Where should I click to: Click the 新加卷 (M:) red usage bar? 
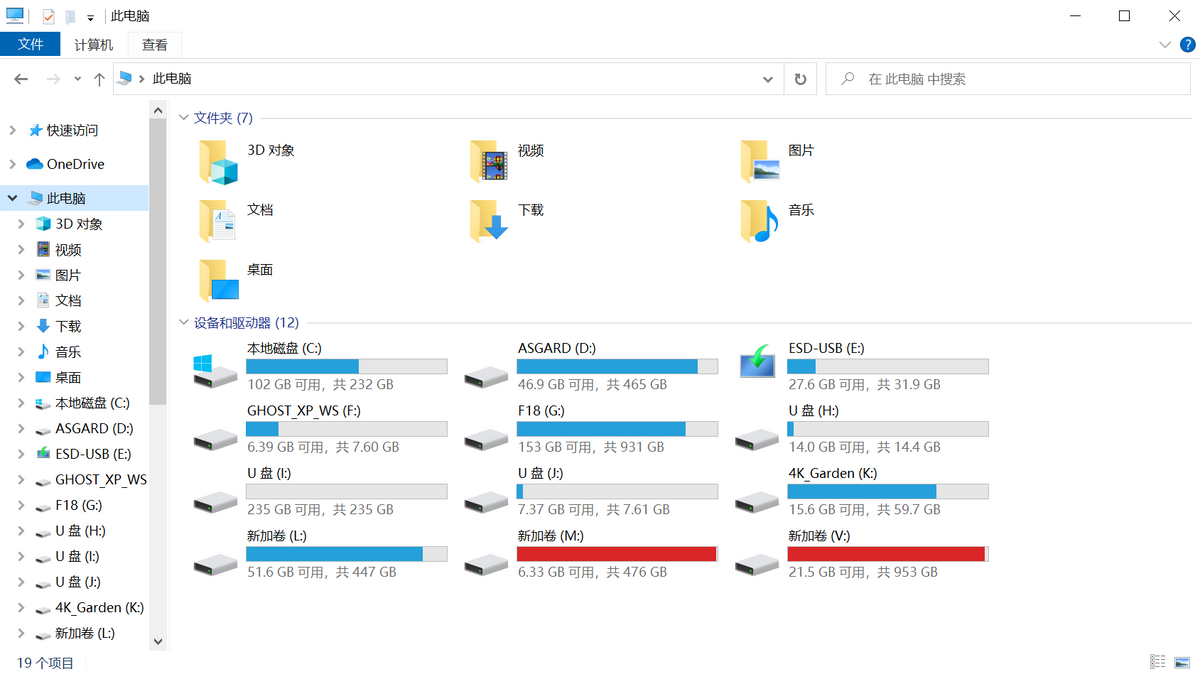point(617,554)
